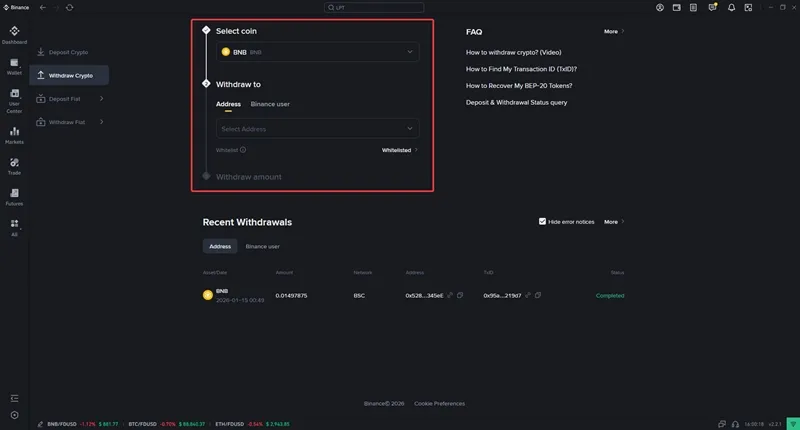This screenshot has width=800, height=430.
Task: Expand the BNB coin selection dropdown
Action: (410, 51)
